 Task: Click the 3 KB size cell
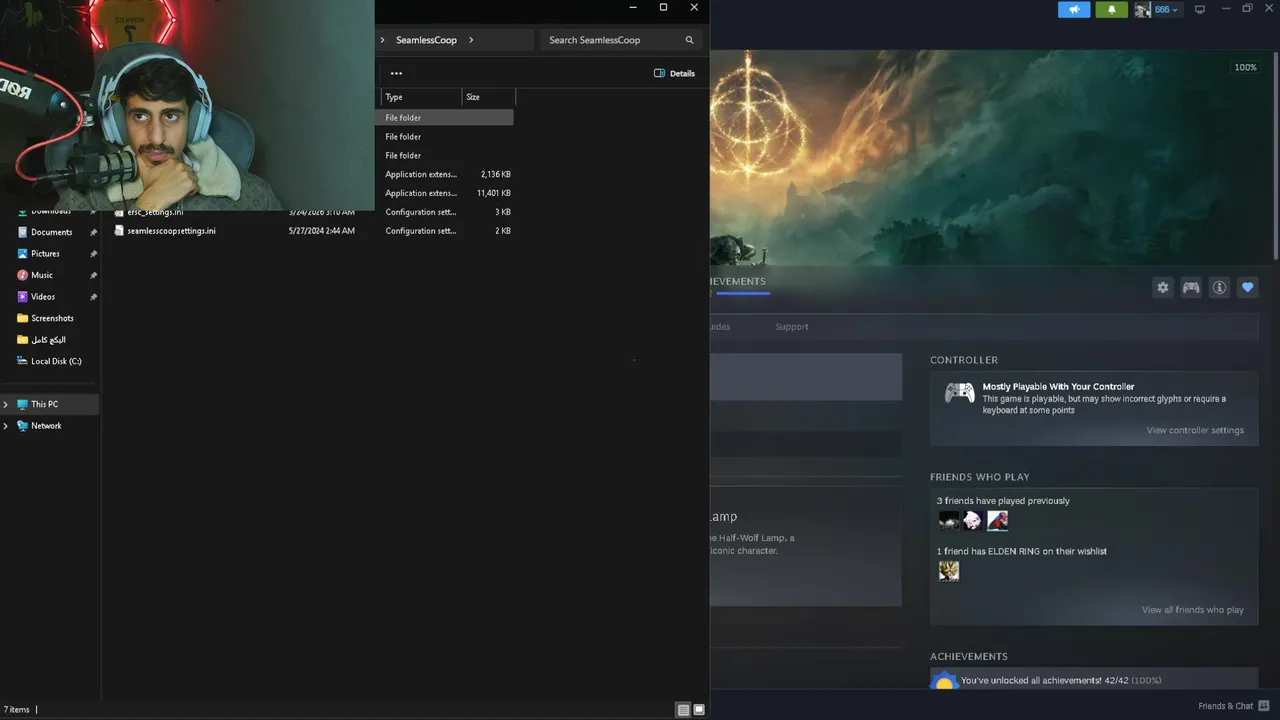(502, 212)
